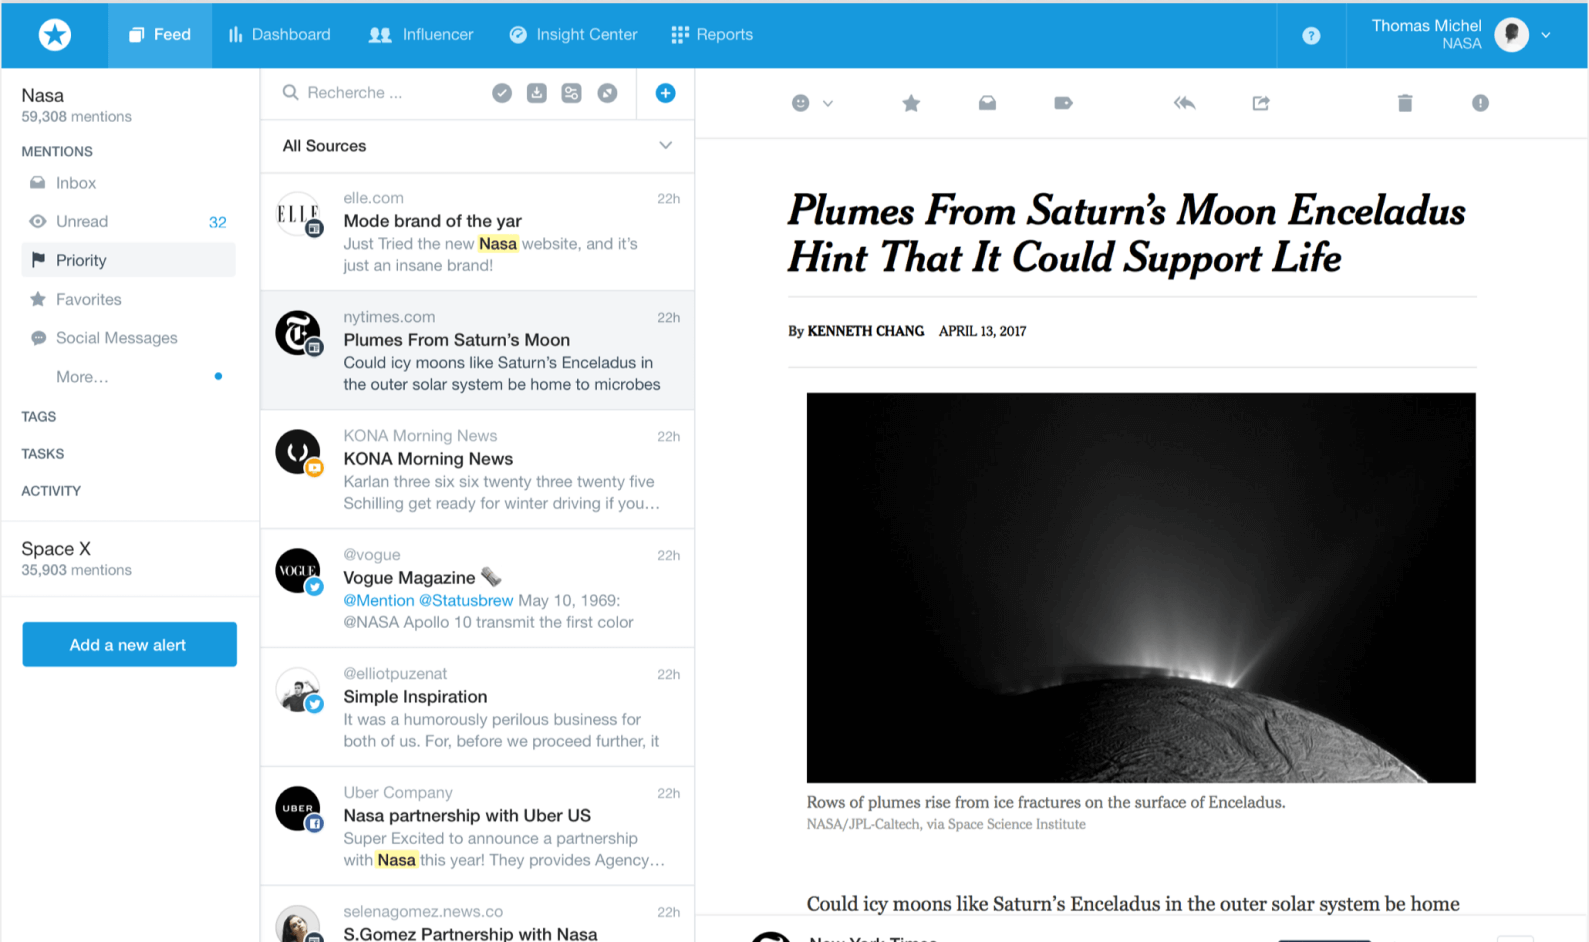Screen dimensions: 1589x942
Task: Click Add a new alert button
Action: pyautogui.click(x=130, y=645)
